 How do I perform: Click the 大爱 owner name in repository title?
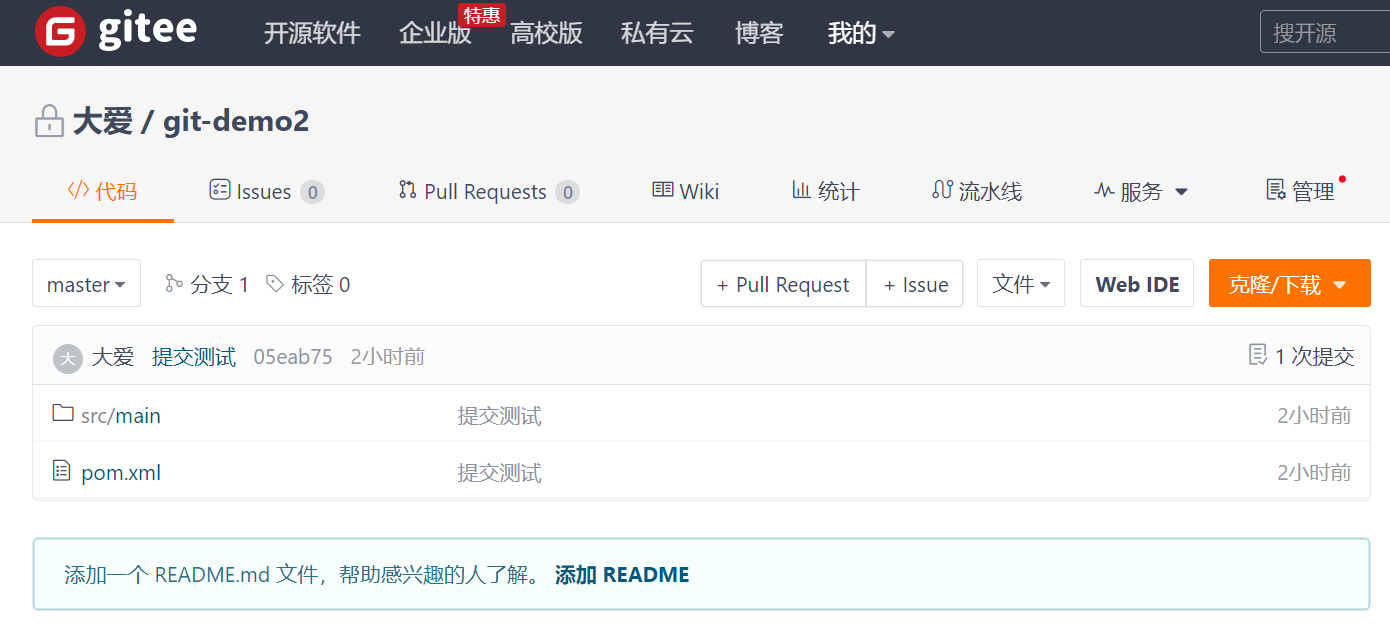[103, 122]
